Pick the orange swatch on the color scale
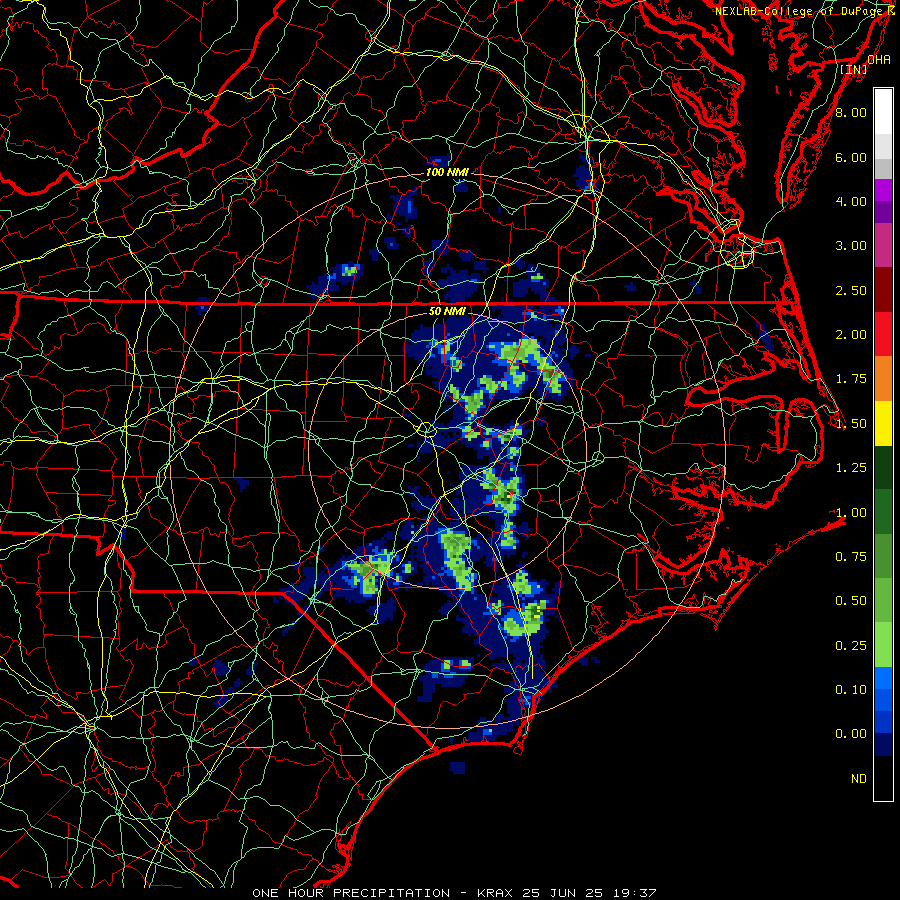 [x=883, y=379]
